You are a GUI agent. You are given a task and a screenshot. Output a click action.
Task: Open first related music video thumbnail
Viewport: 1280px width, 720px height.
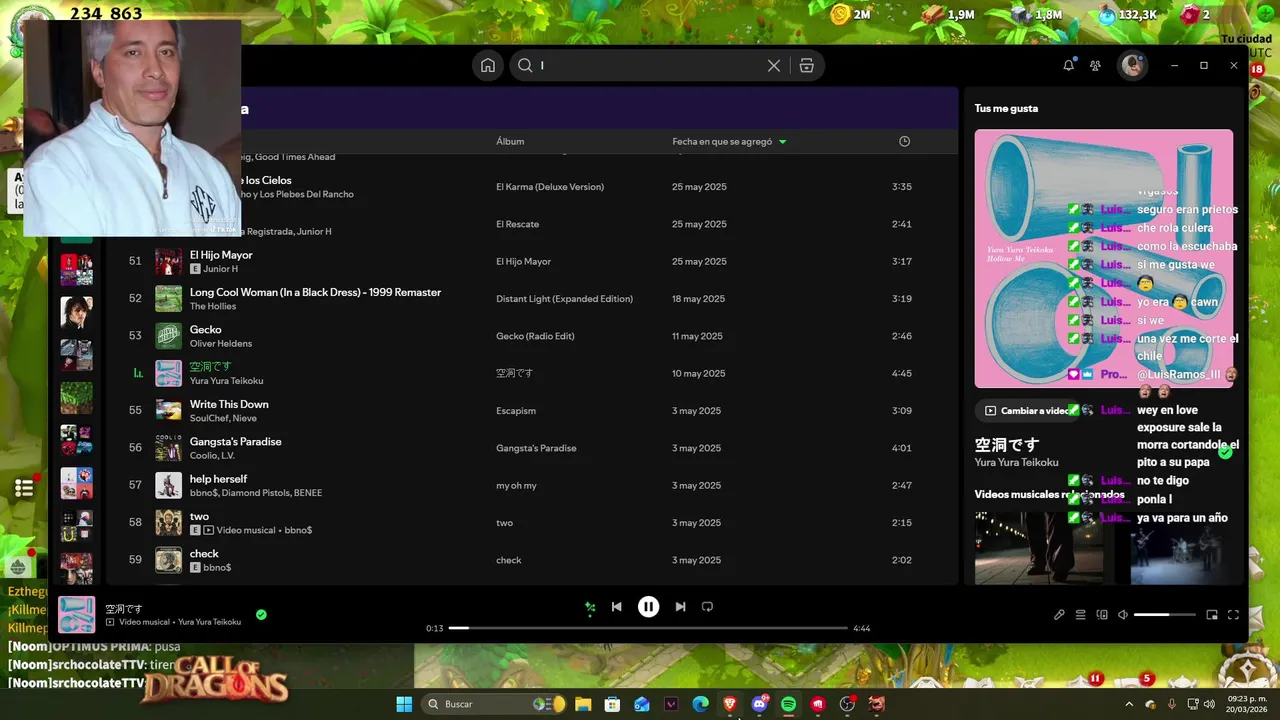[1039, 547]
